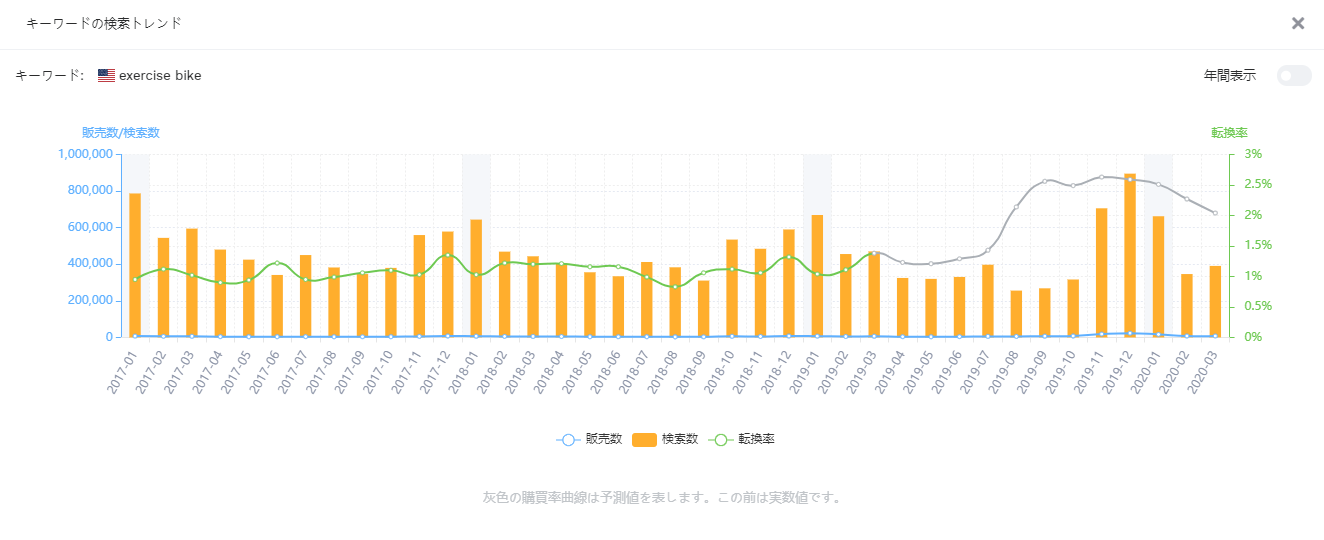Click the 2020-03 gray forecast curve point

pyautogui.click(x=1215, y=213)
